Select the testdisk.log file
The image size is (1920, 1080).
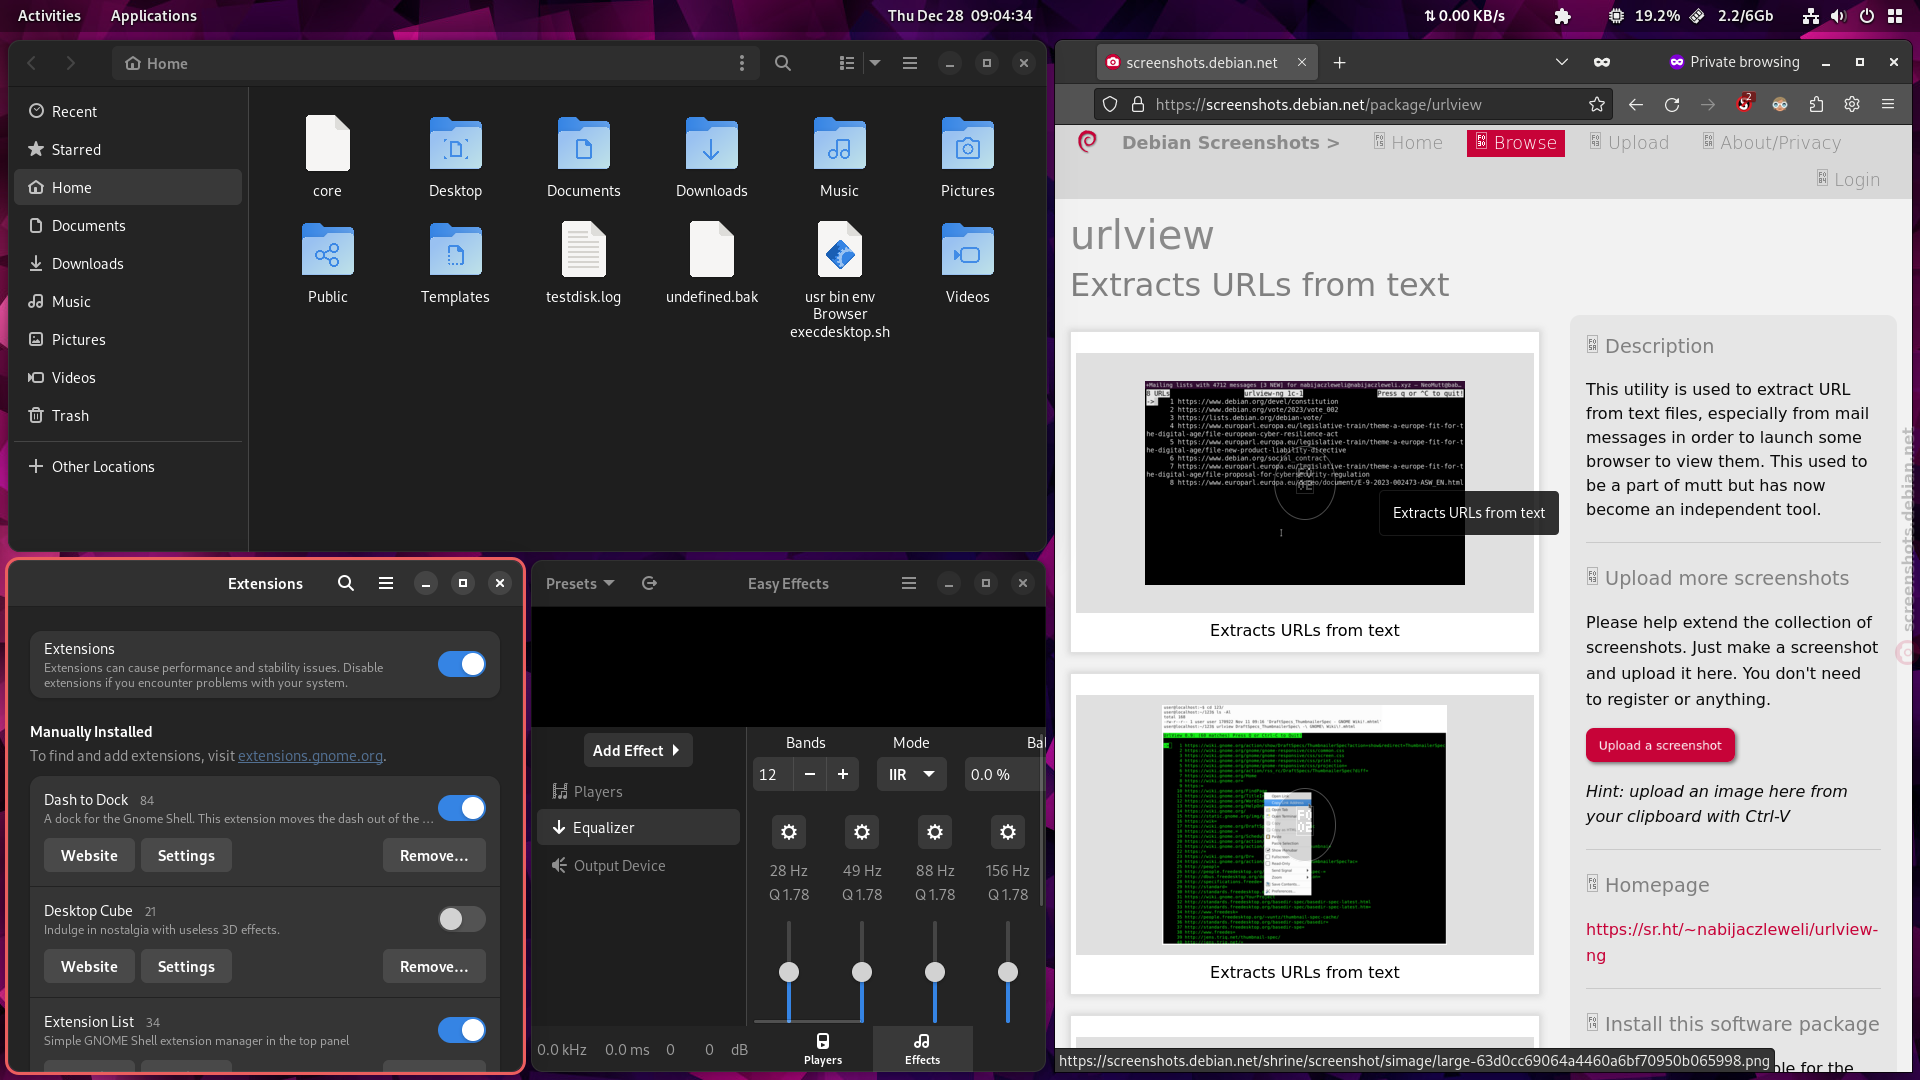point(583,263)
